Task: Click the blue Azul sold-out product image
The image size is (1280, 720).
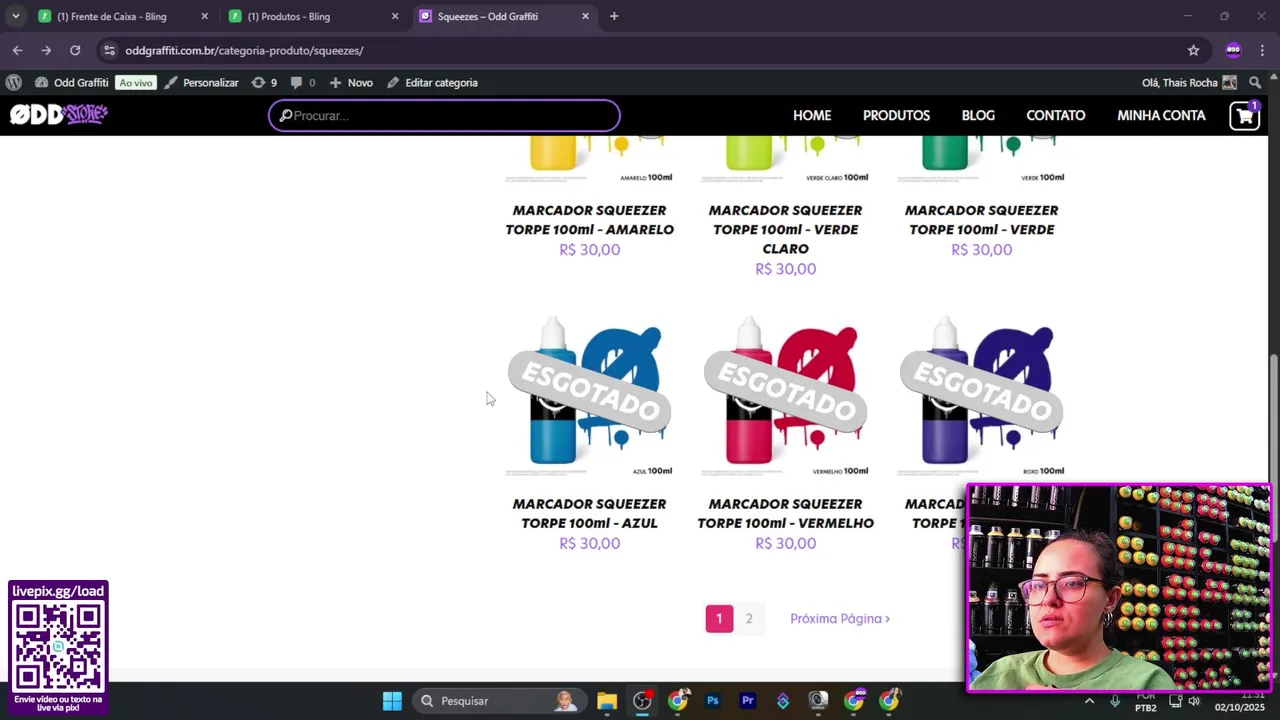Action: pos(589,396)
